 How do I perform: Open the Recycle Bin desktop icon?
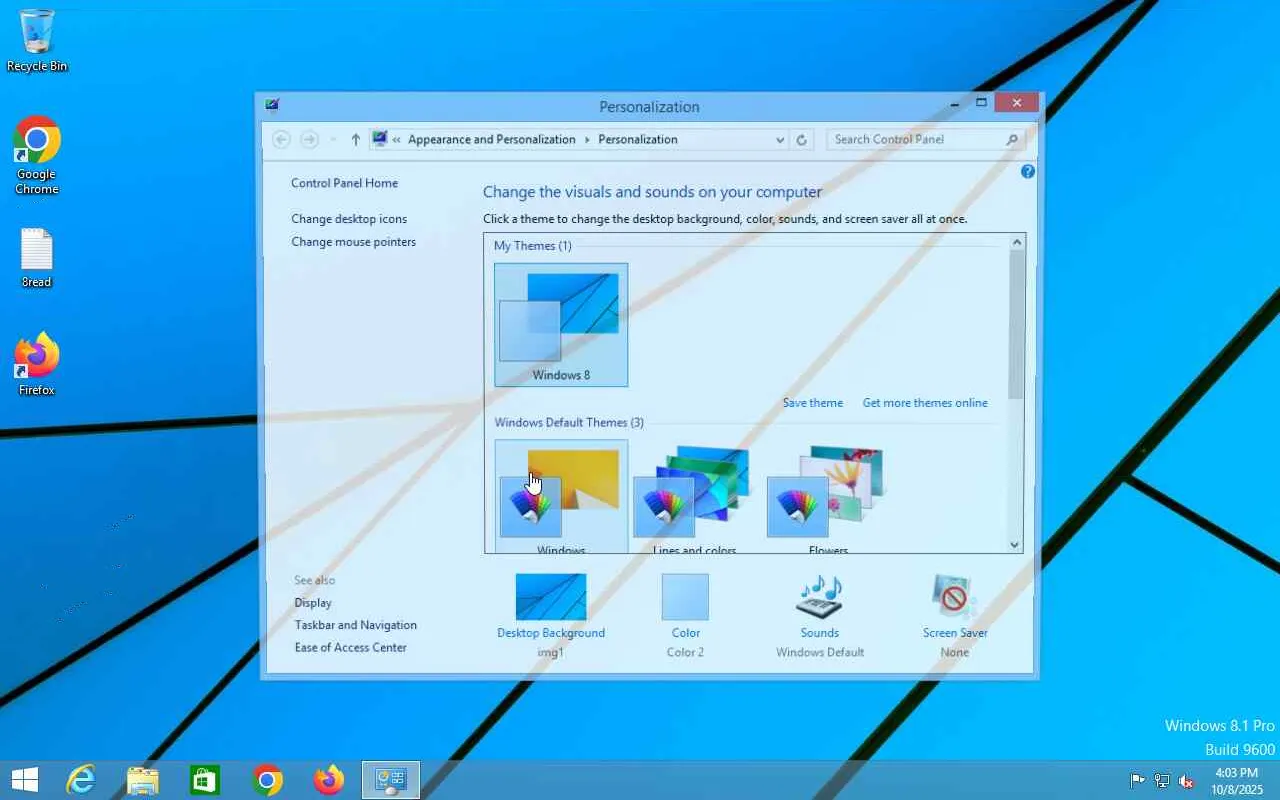37,40
